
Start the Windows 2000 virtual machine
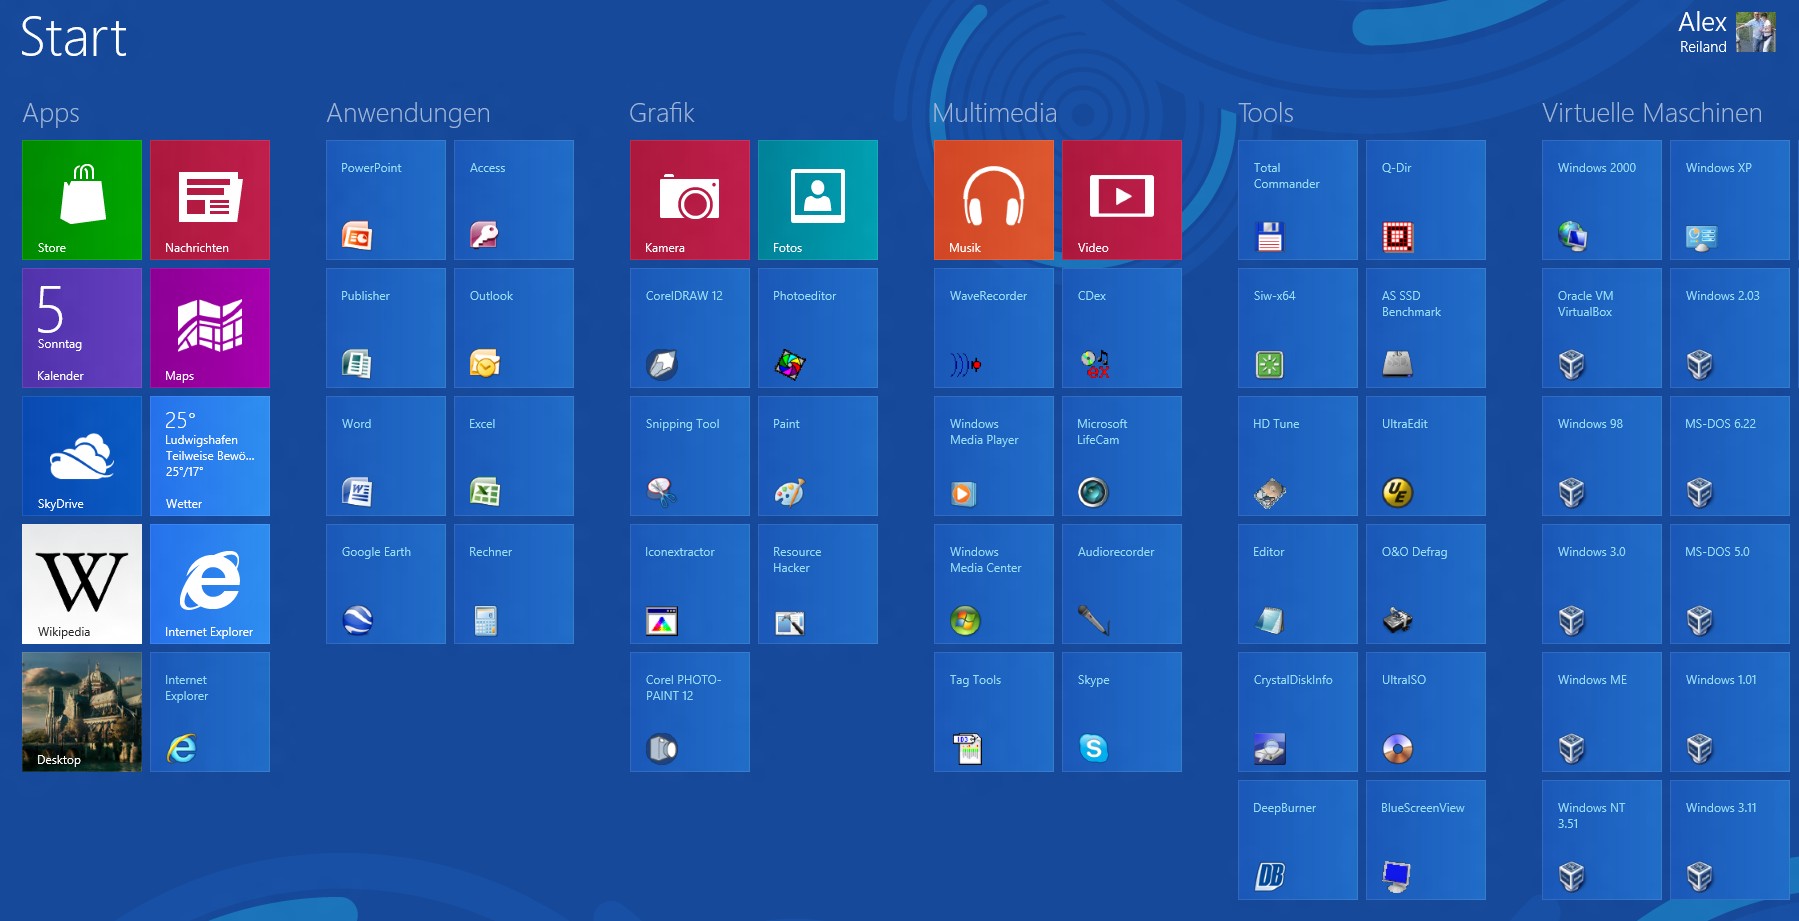pos(1602,200)
